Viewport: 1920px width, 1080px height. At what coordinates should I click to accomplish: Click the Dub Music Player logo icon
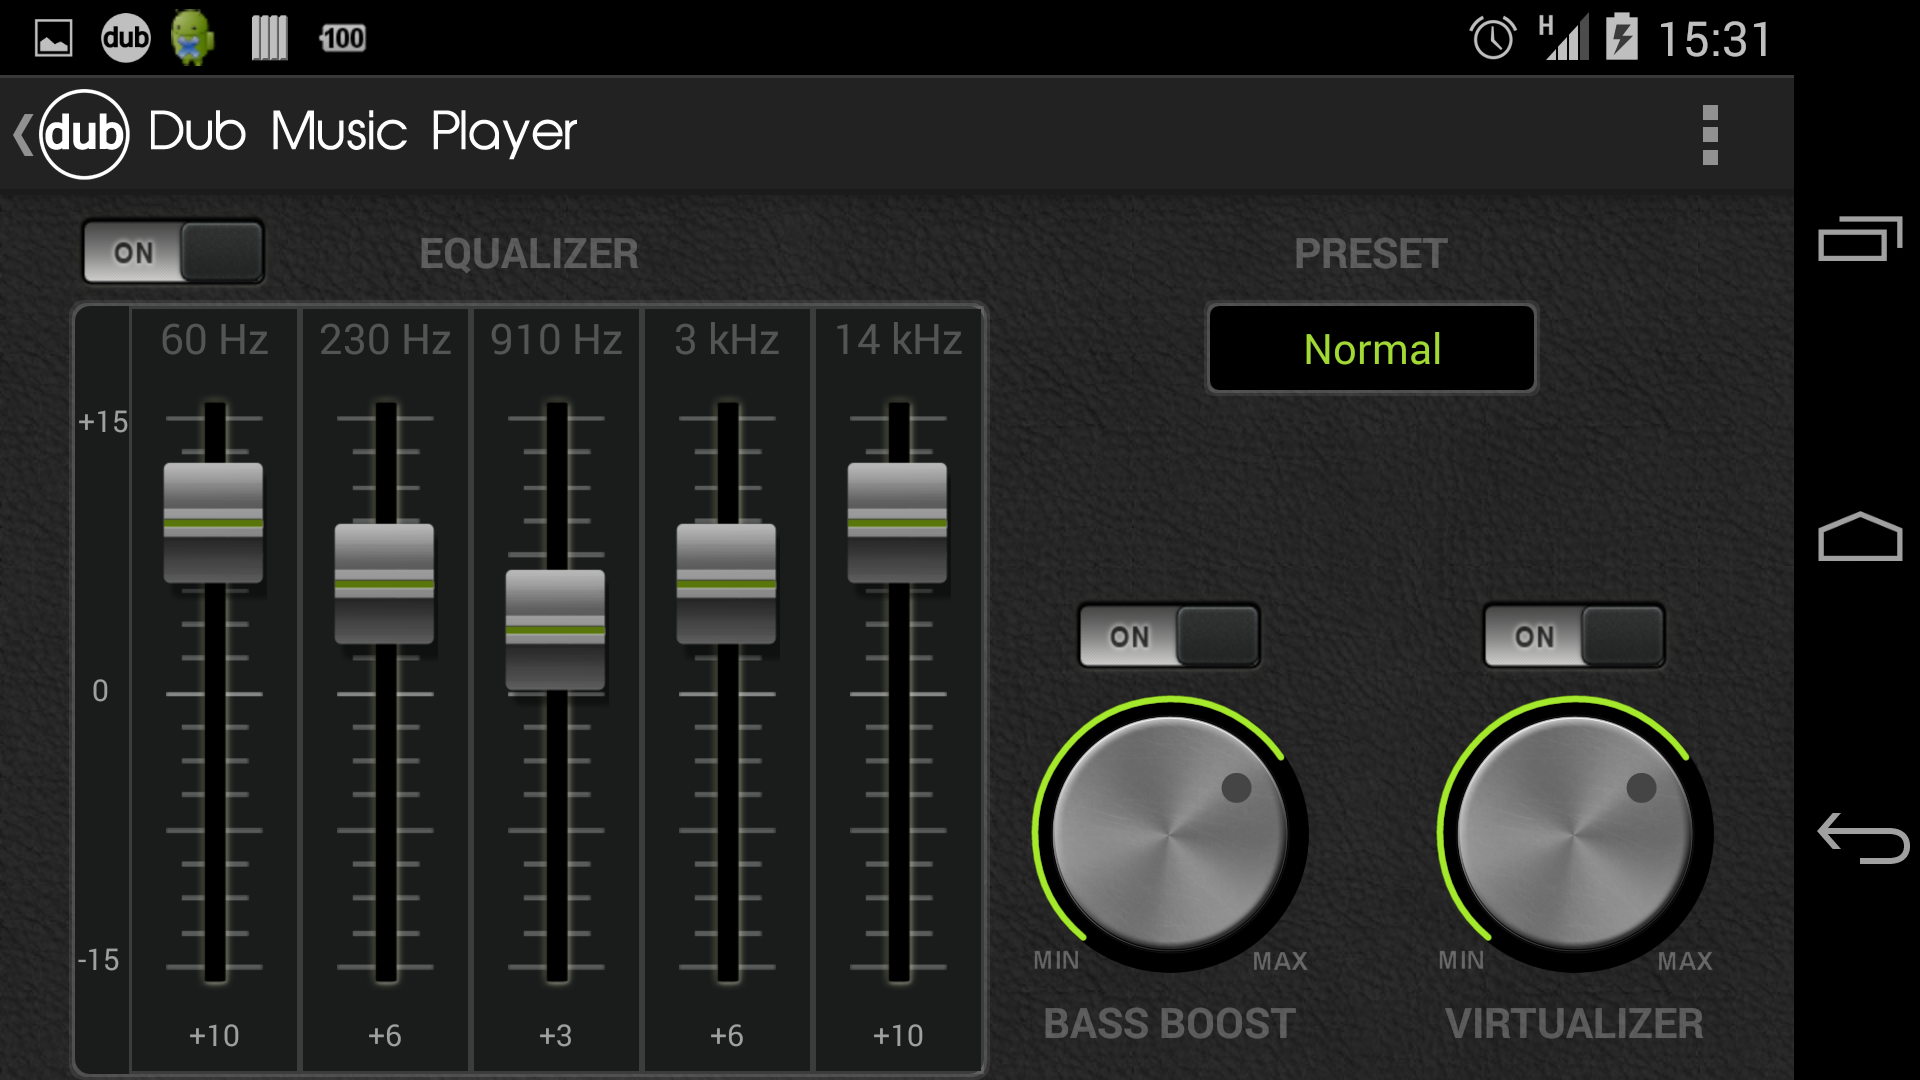point(84,131)
